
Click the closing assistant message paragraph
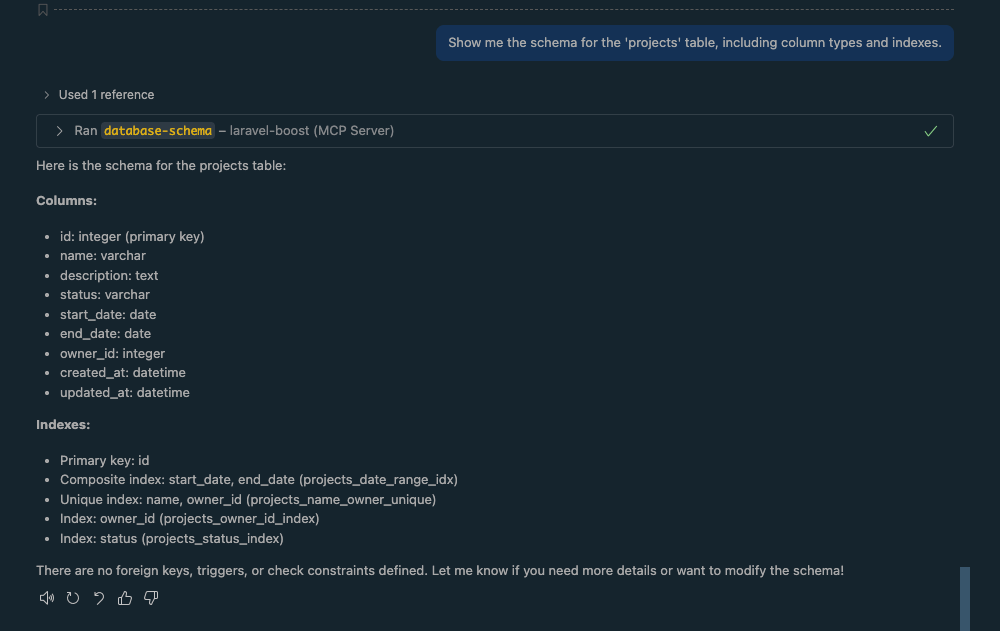pyautogui.click(x=440, y=570)
